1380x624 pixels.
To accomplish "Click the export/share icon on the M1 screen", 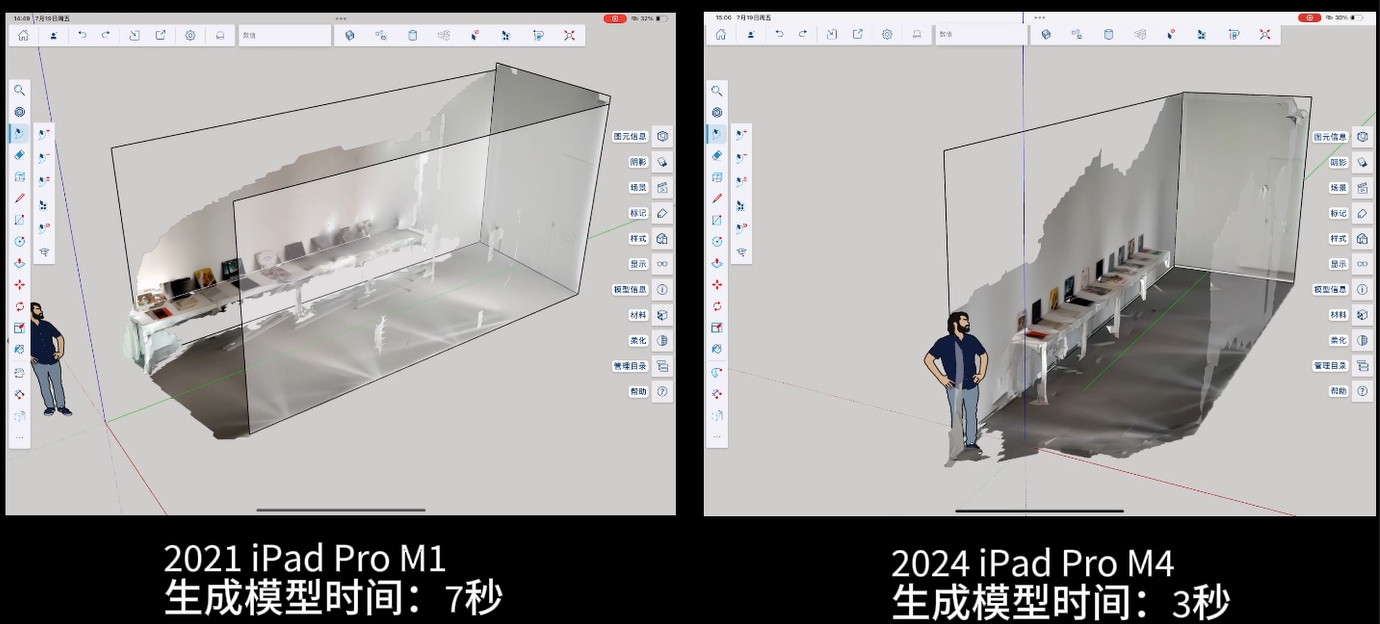I will click(x=160, y=35).
